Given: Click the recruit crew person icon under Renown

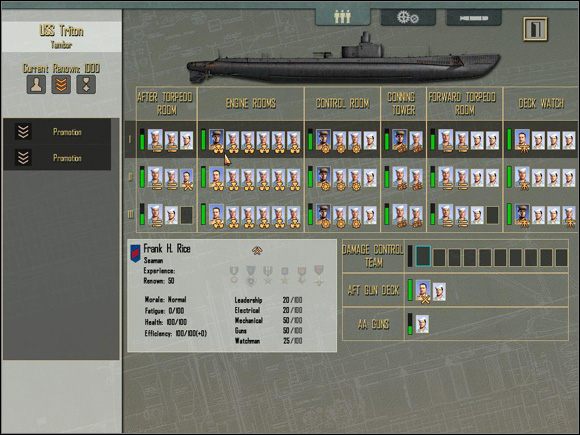Looking at the screenshot, I should (36, 84).
